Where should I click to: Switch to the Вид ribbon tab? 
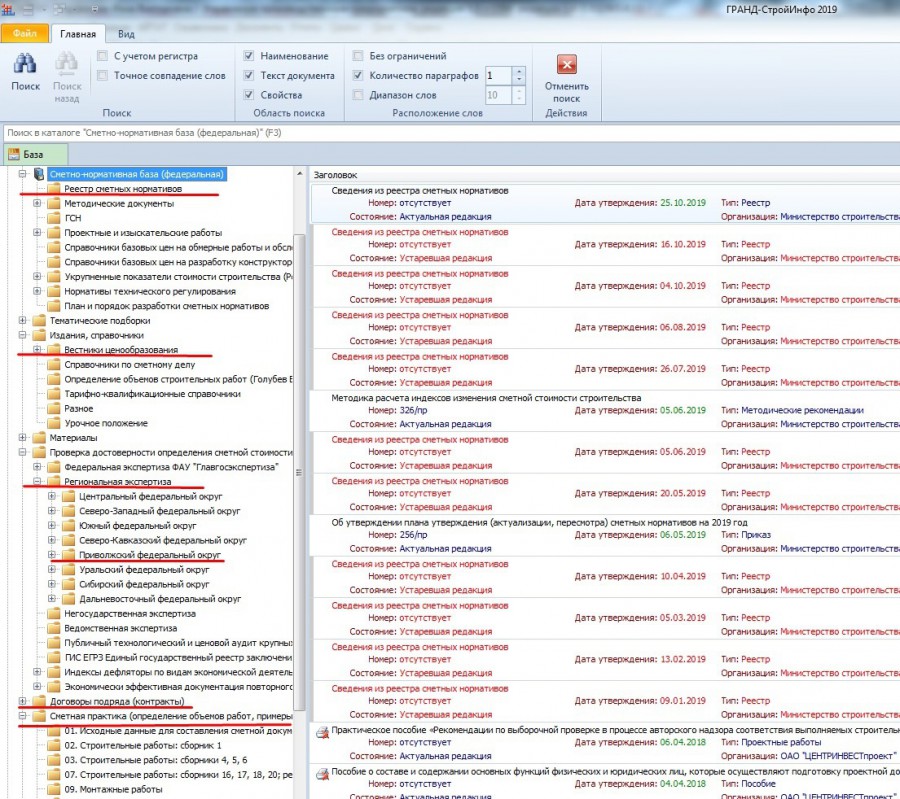pyautogui.click(x=126, y=34)
